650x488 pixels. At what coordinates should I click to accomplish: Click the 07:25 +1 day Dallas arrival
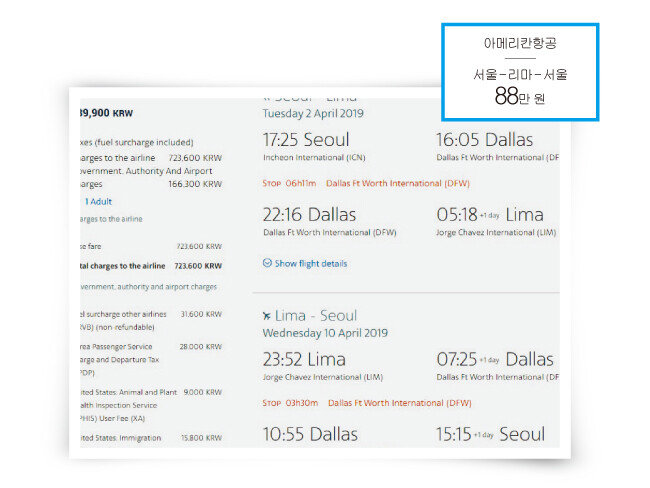pyautogui.click(x=495, y=359)
